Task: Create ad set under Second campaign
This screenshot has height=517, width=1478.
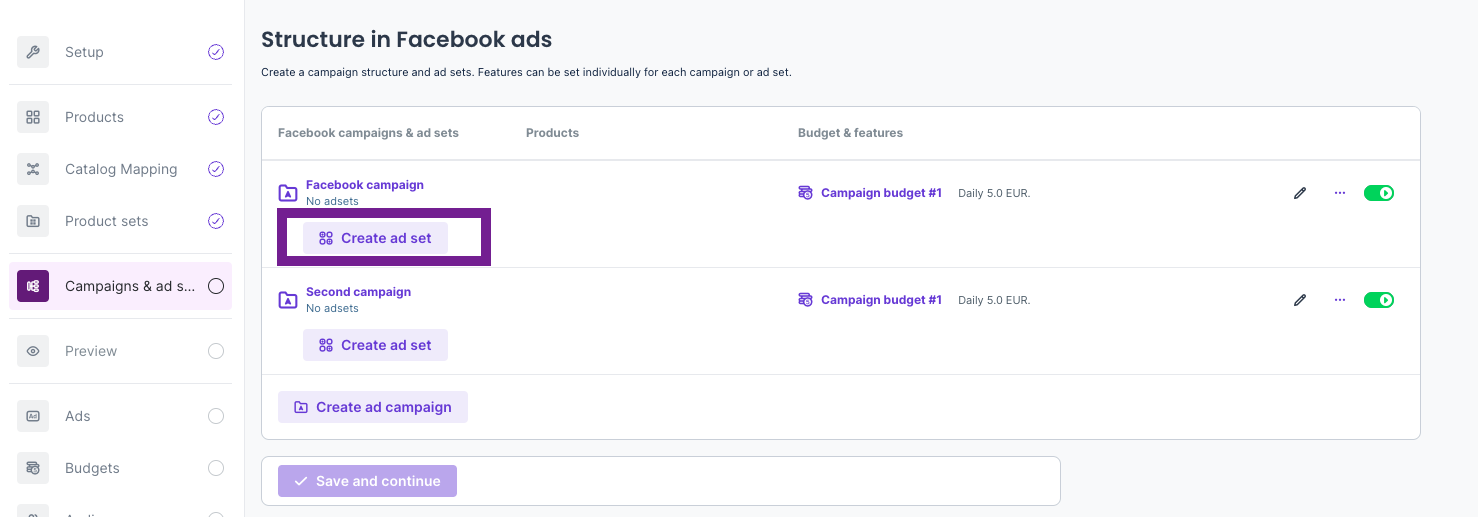Action: click(375, 345)
